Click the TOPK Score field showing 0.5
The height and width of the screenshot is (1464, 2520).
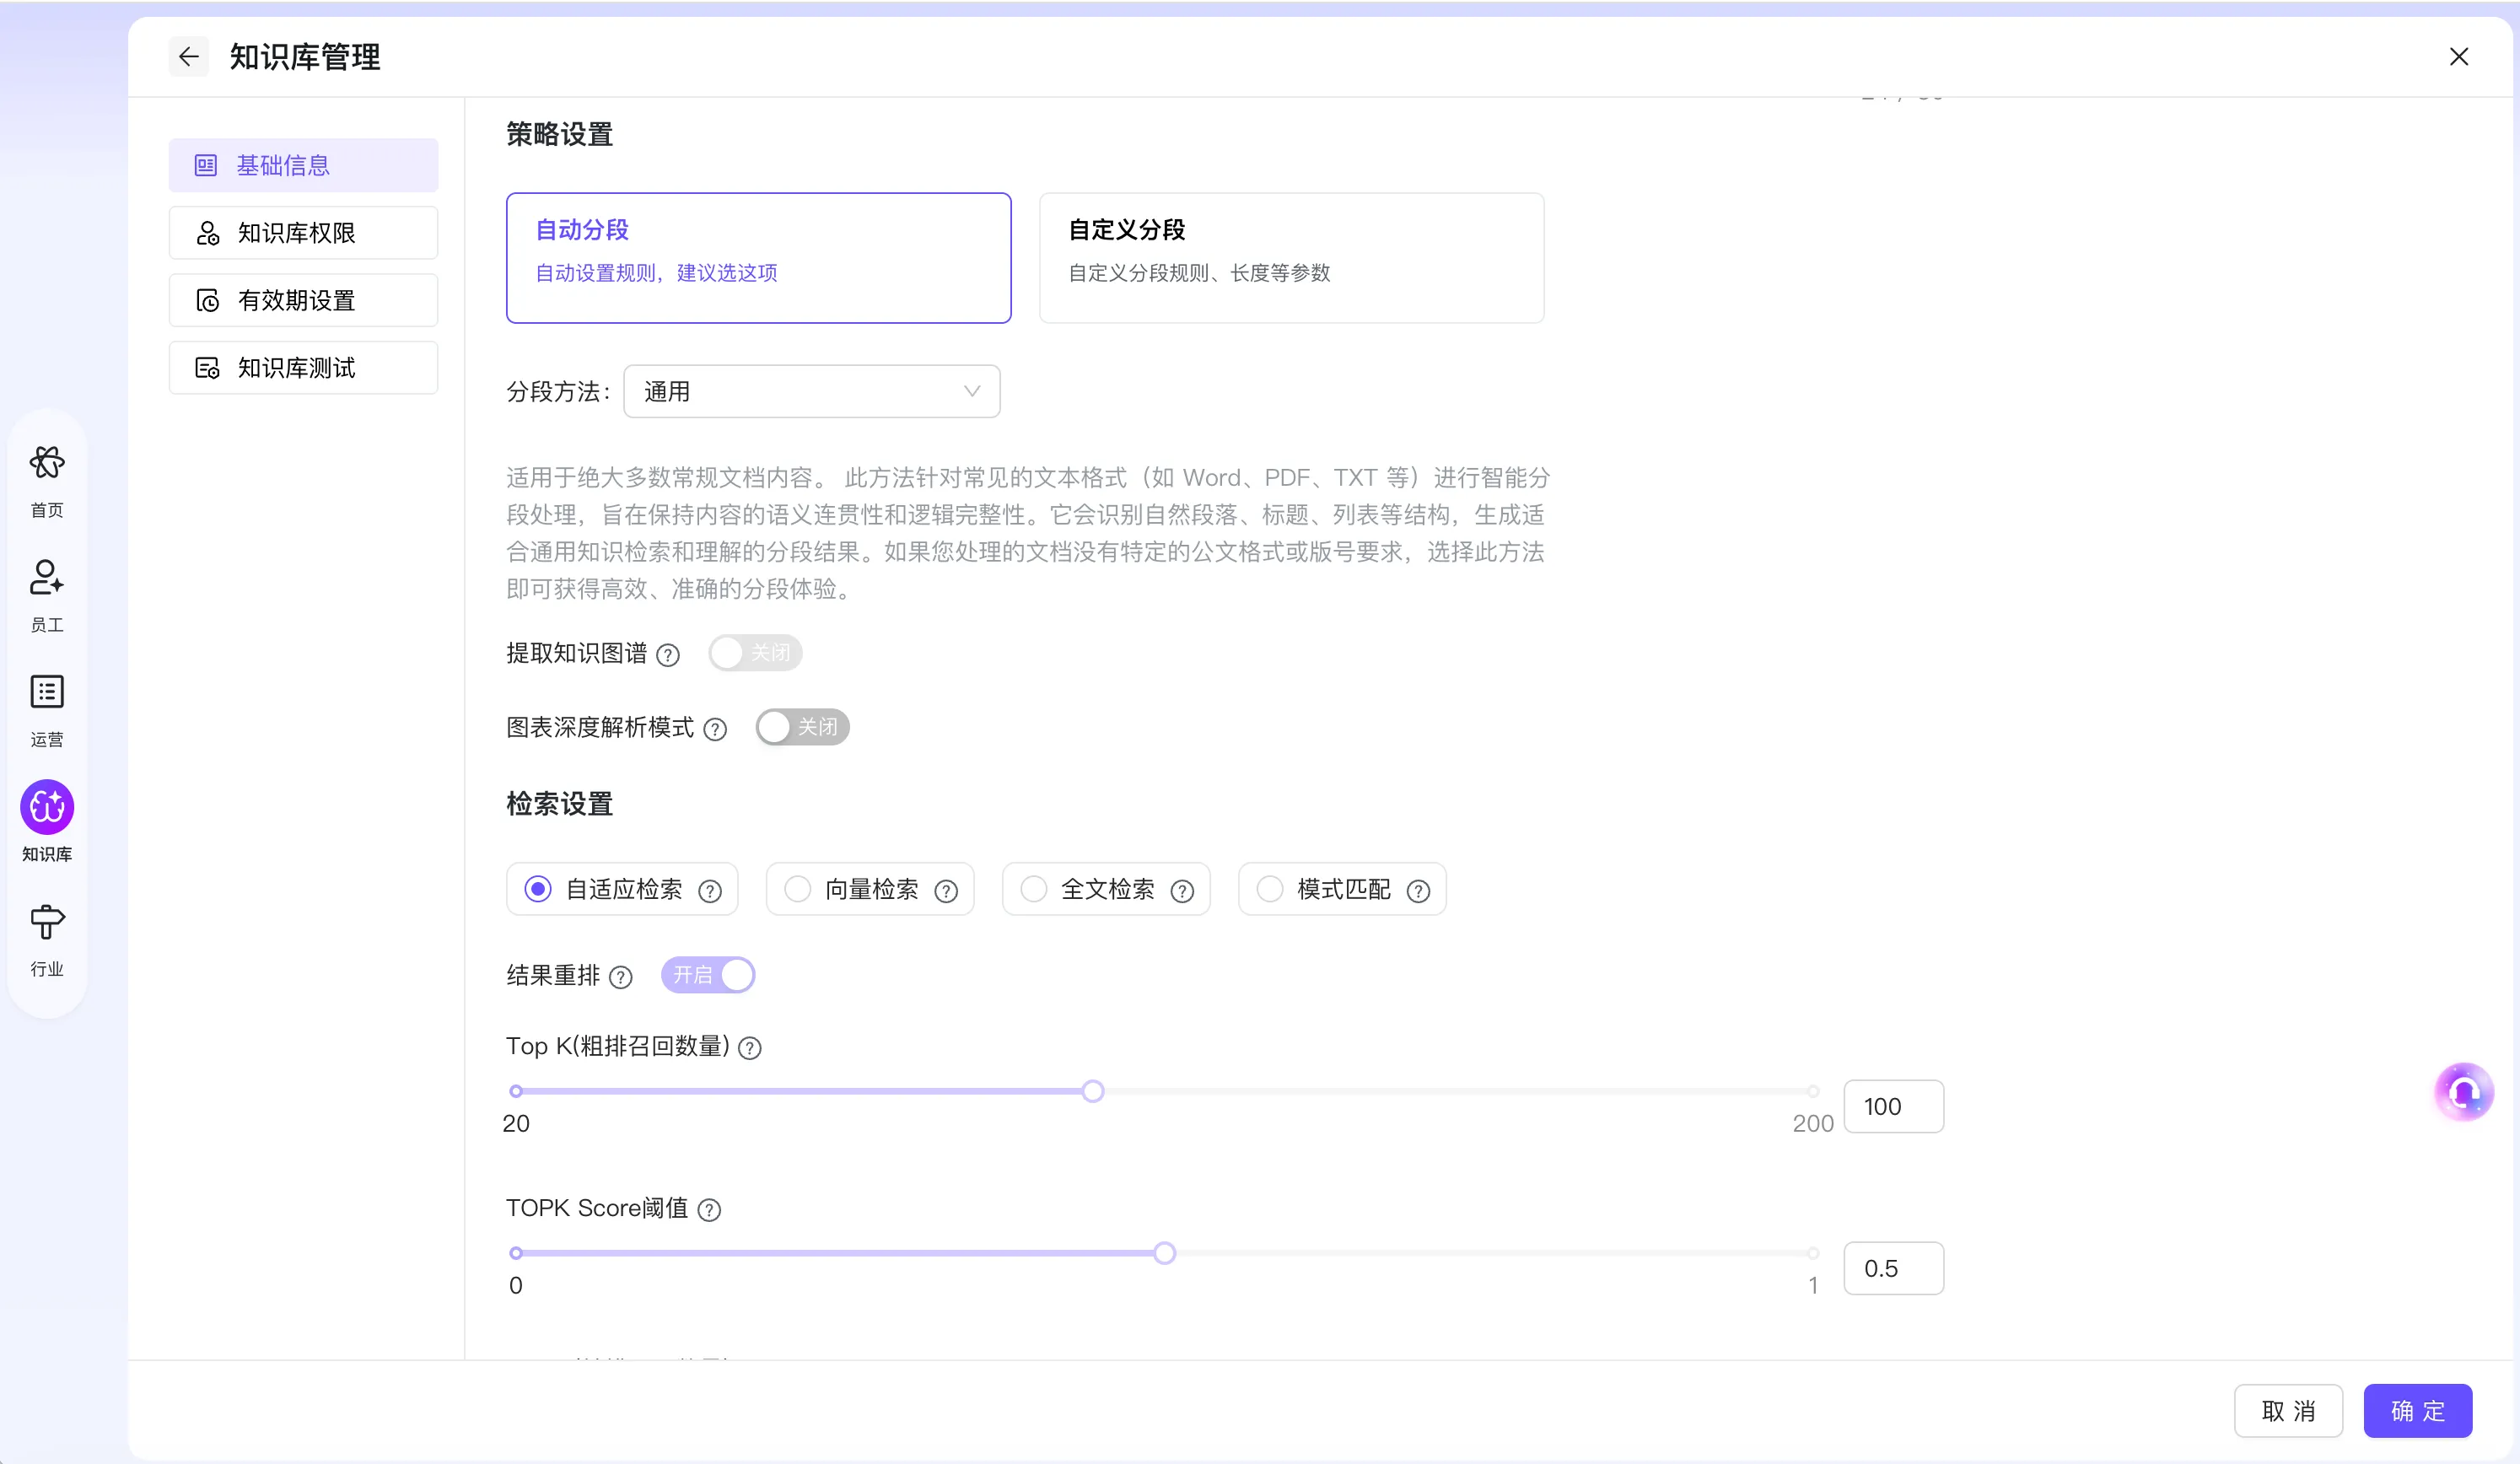point(1894,1268)
